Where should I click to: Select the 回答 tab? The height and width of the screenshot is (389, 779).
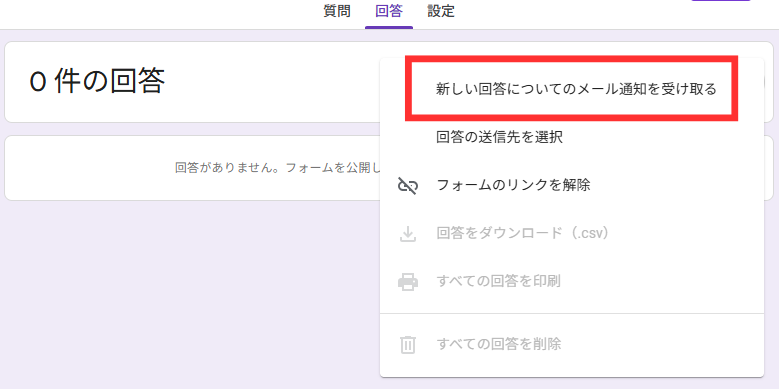(389, 11)
